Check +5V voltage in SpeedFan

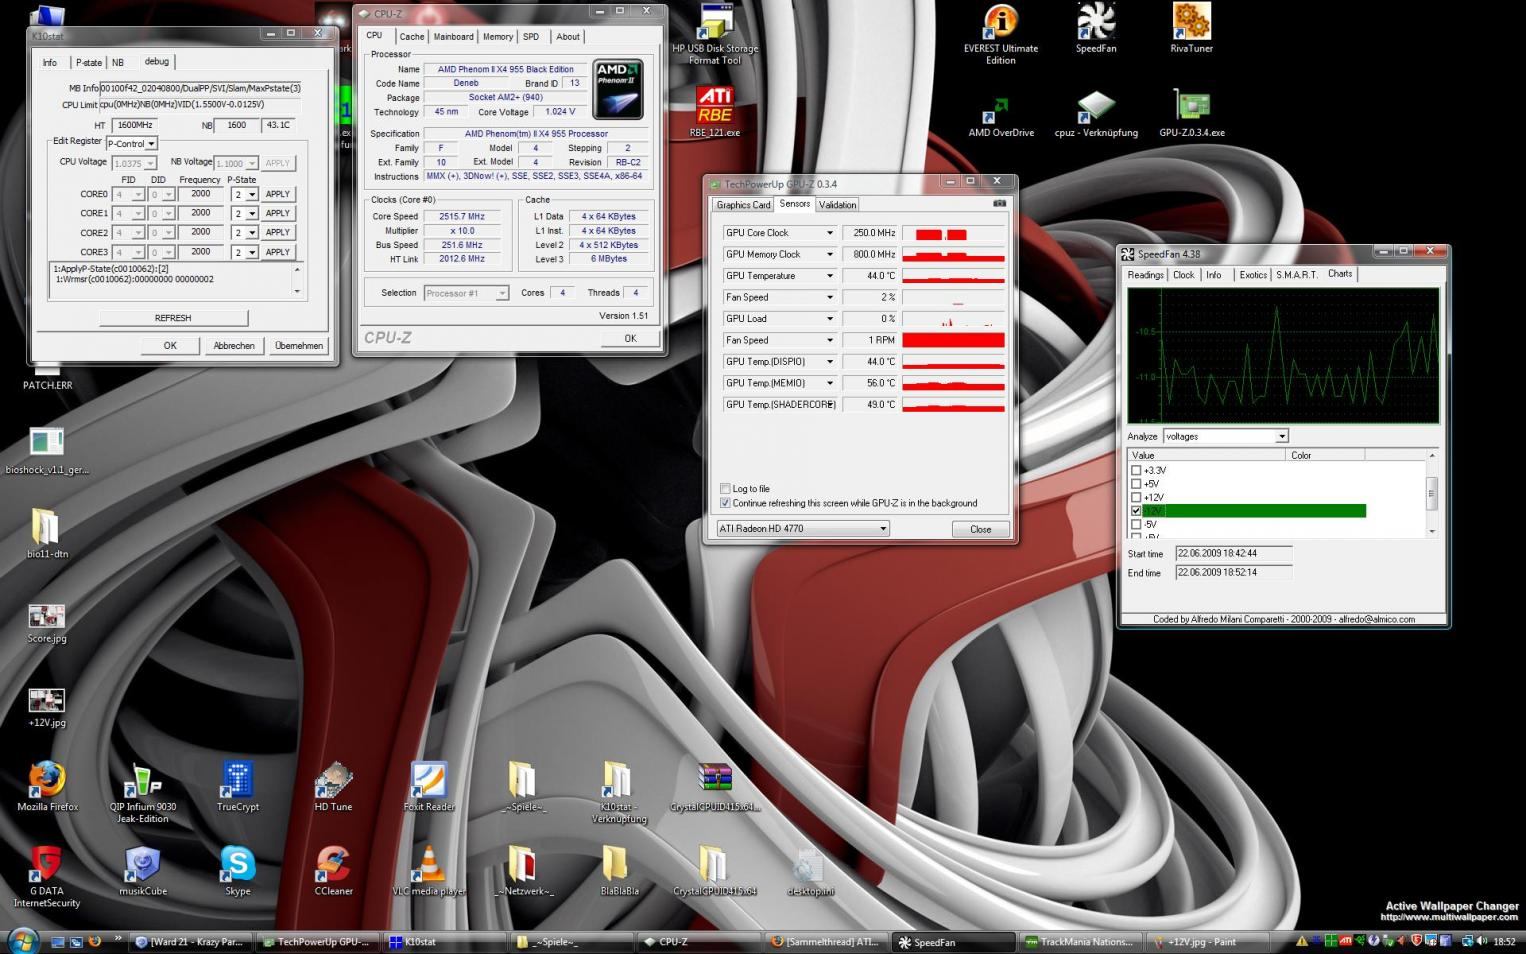coord(1136,484)
